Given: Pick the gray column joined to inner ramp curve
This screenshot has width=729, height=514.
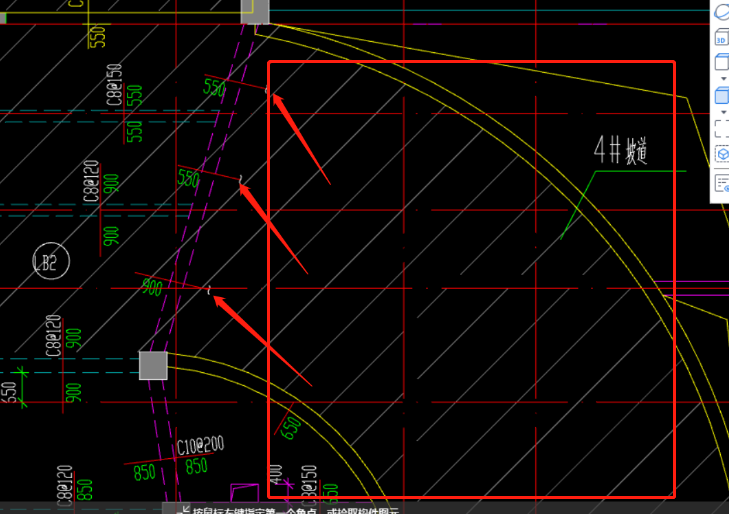Looking at the screenshot, I should [x=153, y=366].
